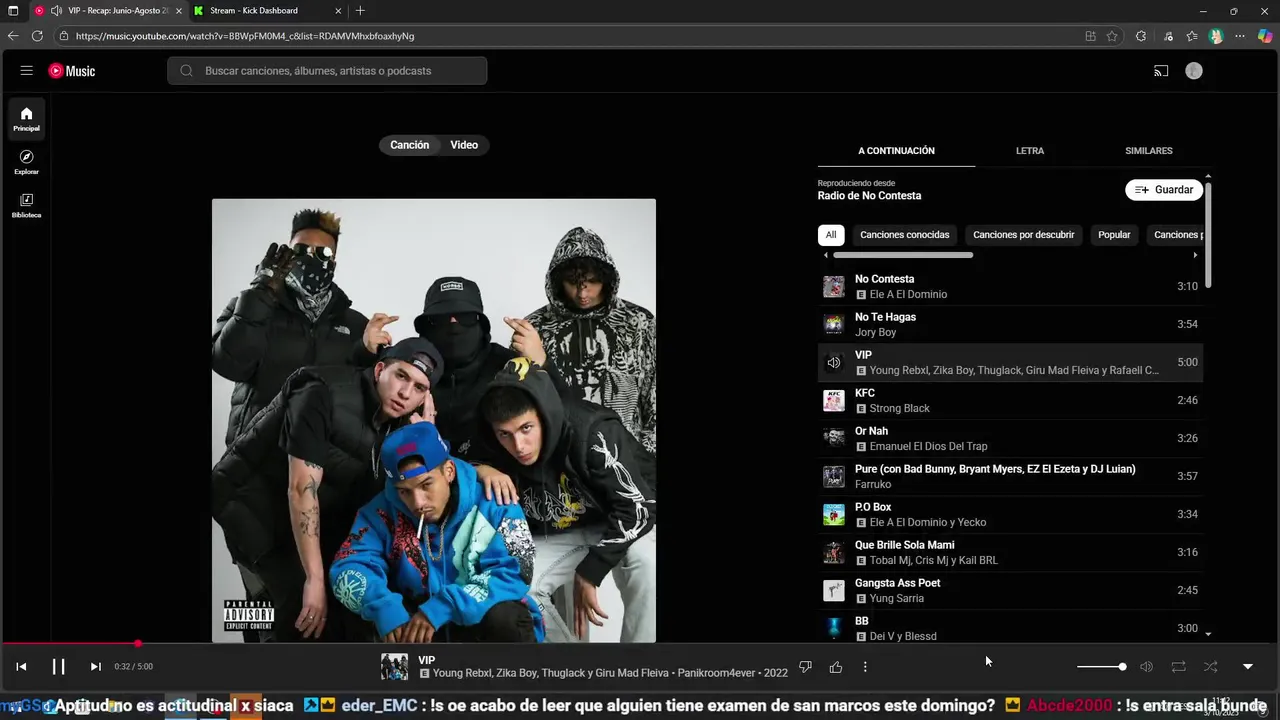The width and height of the screenshot is (1280, 720).
Task: Dislike the song VIP
Action: tap(805, 667)
